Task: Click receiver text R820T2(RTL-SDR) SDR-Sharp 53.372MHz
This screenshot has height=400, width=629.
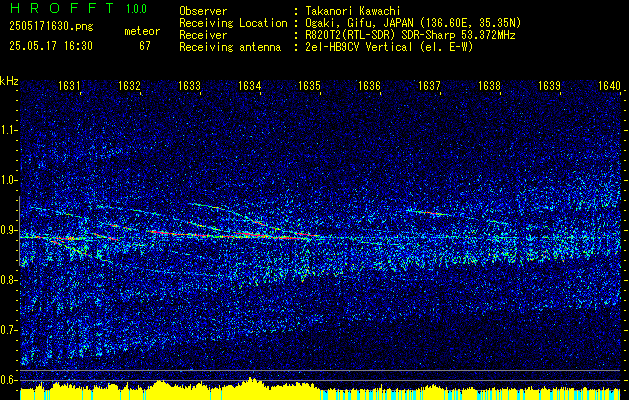Action: 411,35
